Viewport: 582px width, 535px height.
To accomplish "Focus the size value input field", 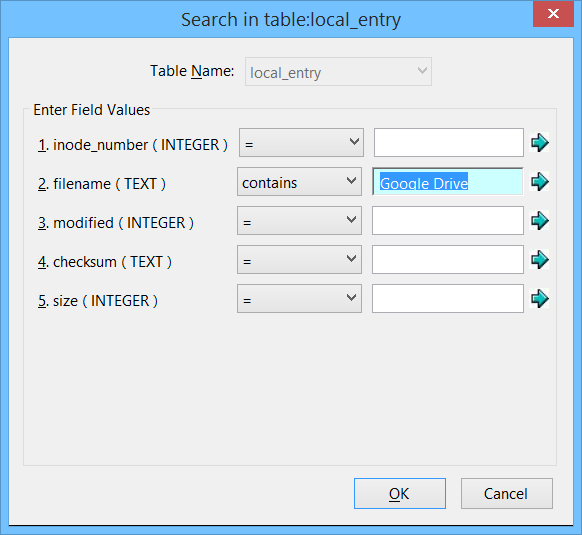I will click(448, 299).
